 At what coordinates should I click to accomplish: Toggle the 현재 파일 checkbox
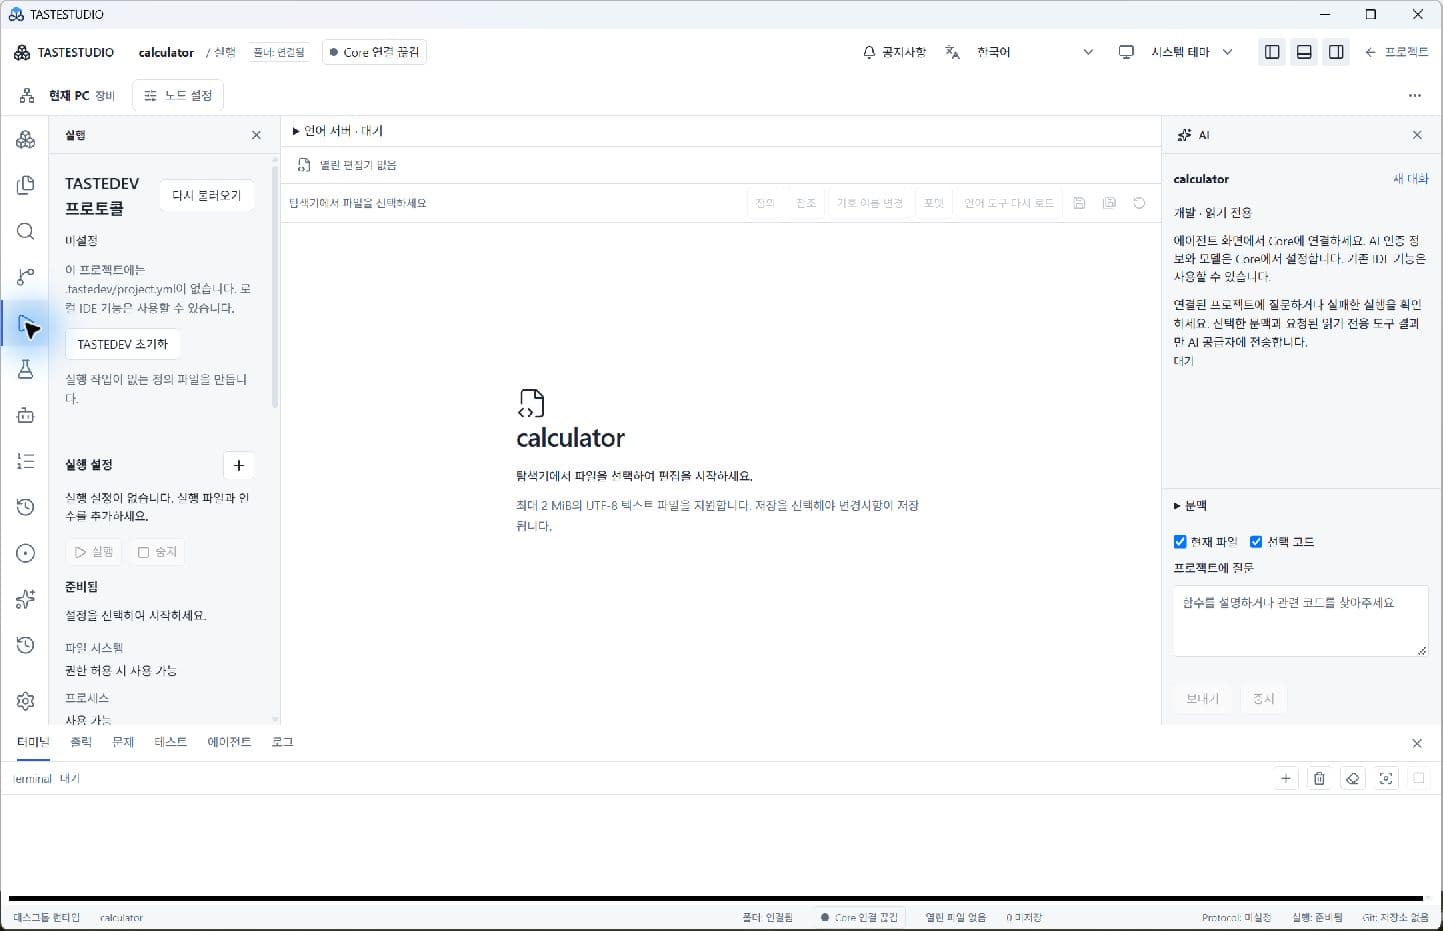pyautogui.click(x=1180, y=542)
